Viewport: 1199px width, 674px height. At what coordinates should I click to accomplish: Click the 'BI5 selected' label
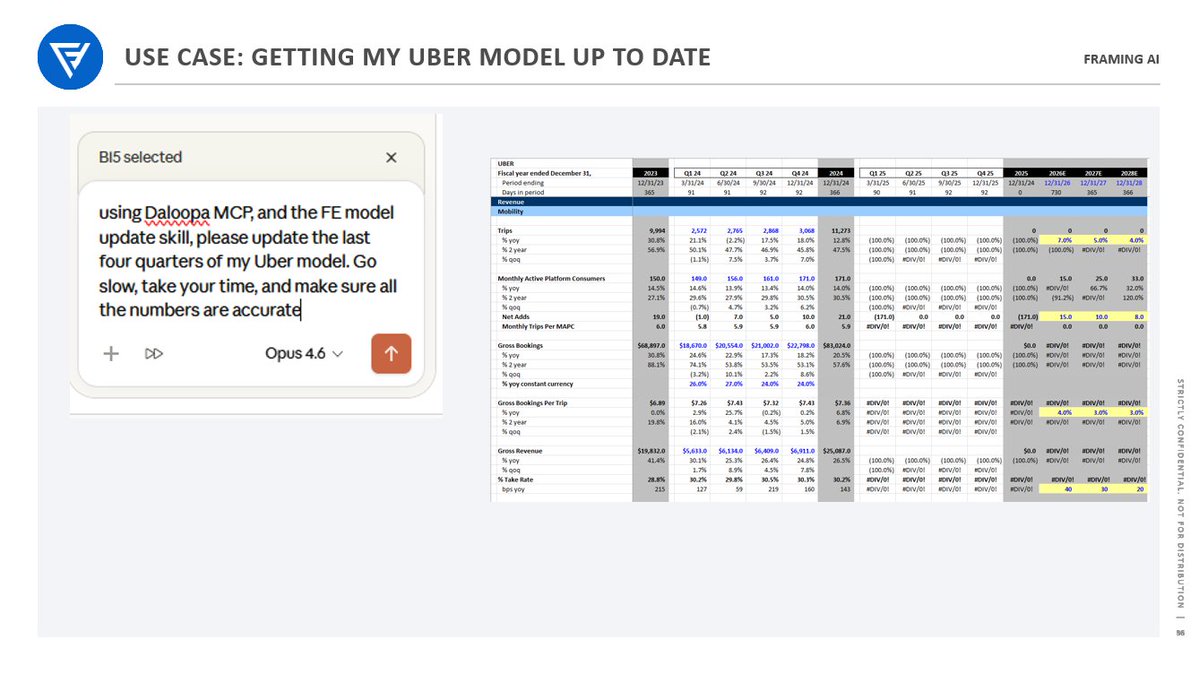[140, 158]
